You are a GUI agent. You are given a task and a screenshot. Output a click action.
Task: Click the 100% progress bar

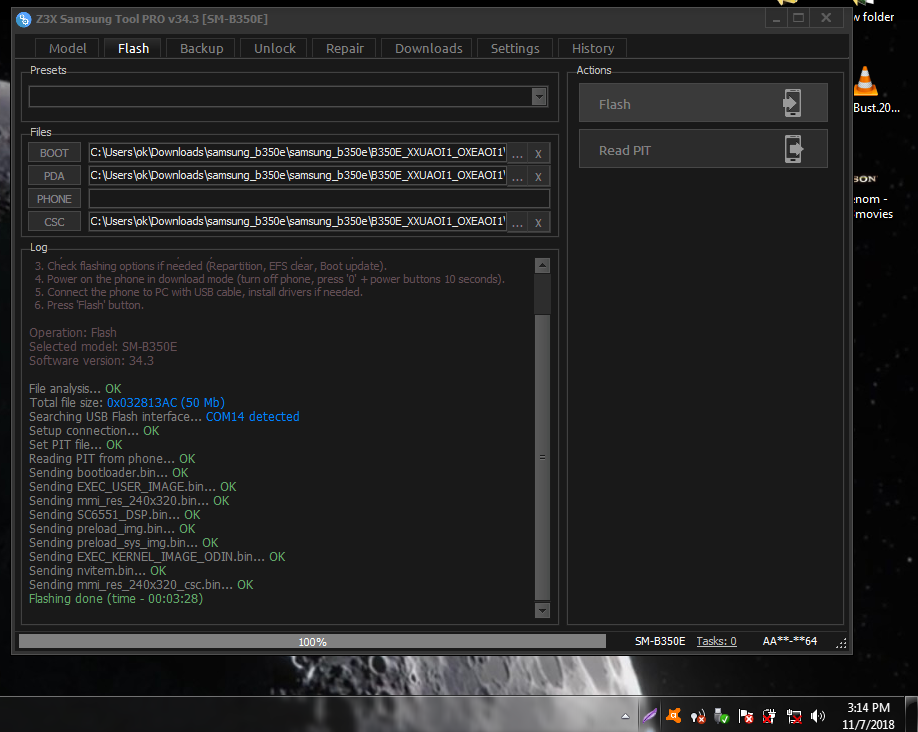(312, 641)
